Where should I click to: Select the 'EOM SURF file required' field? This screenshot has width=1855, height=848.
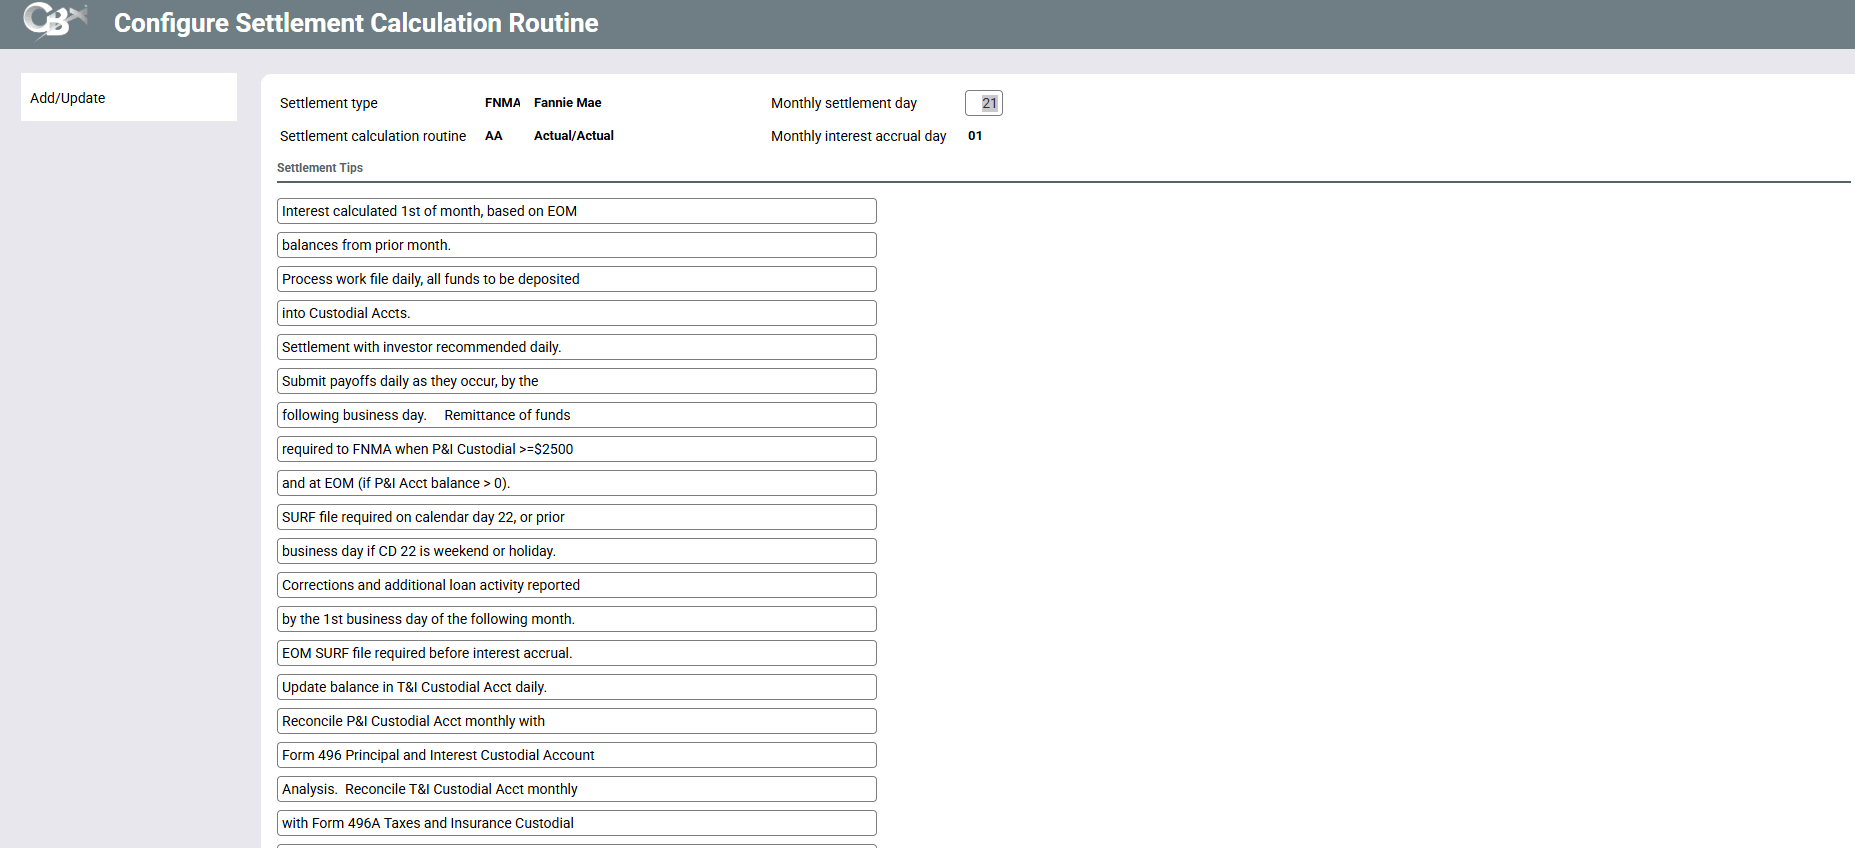(576, 653)
